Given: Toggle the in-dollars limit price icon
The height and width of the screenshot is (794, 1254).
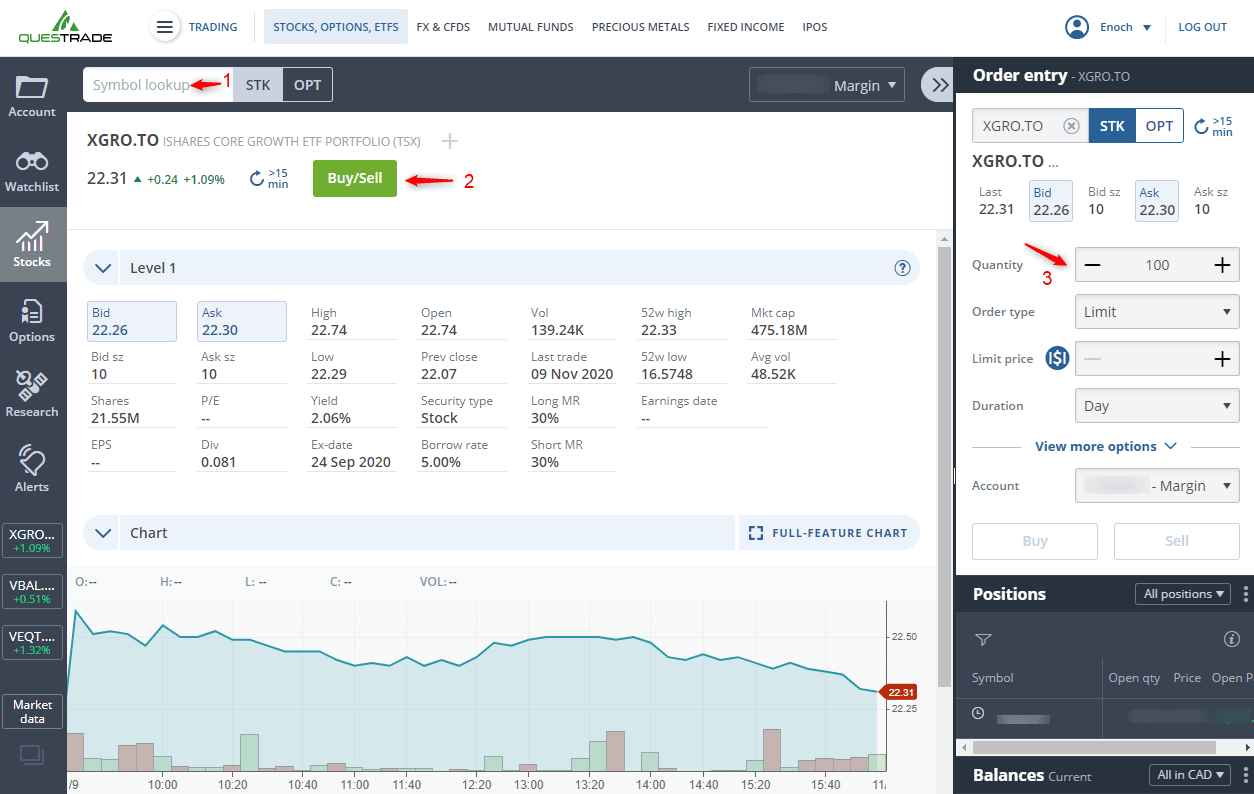Looking at the screenshot, I should click(1057, 358).
